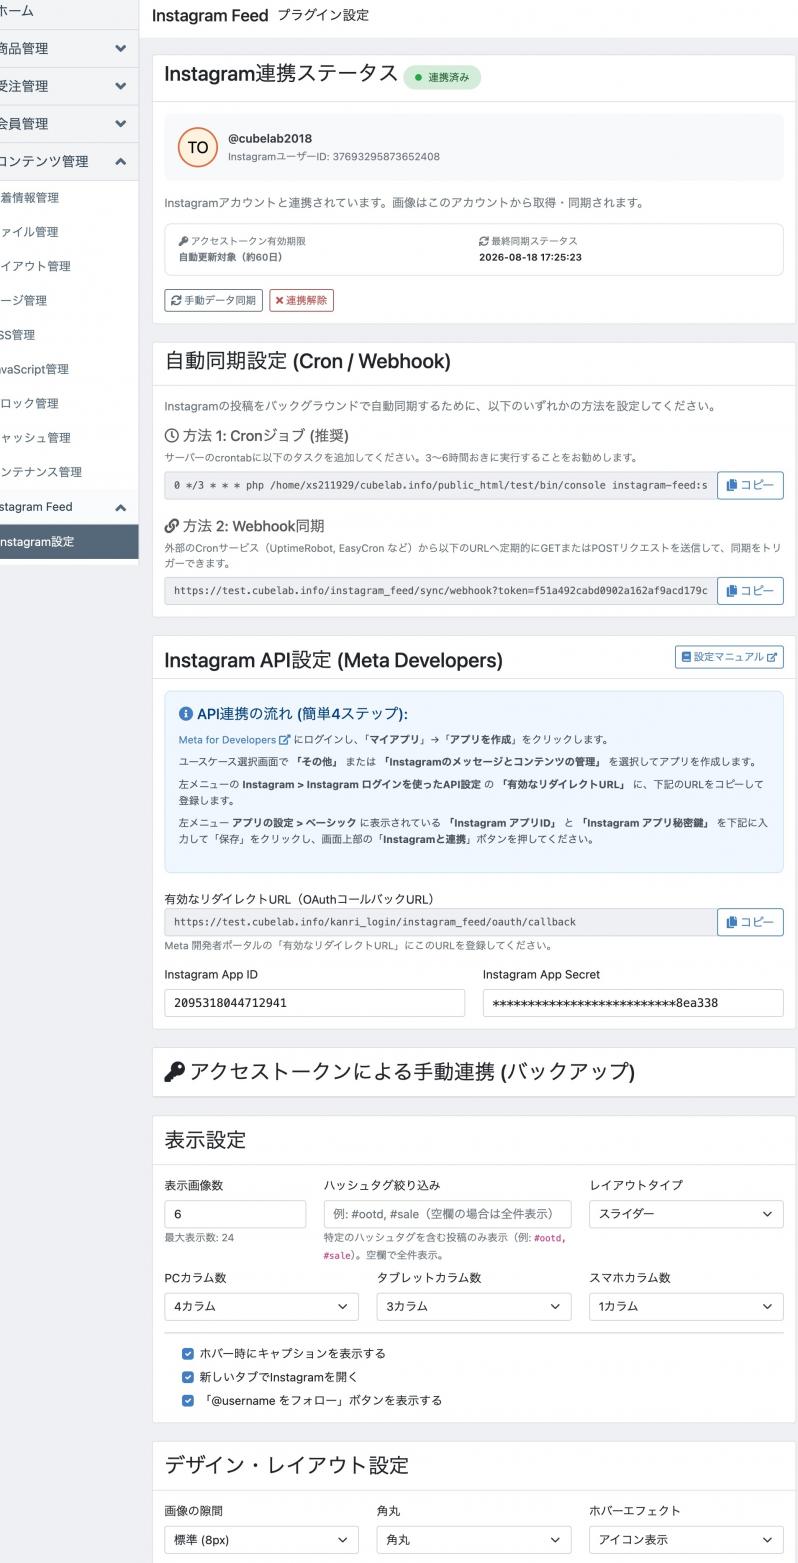Click the 手動データ同期 button

(x=213, y=300)
